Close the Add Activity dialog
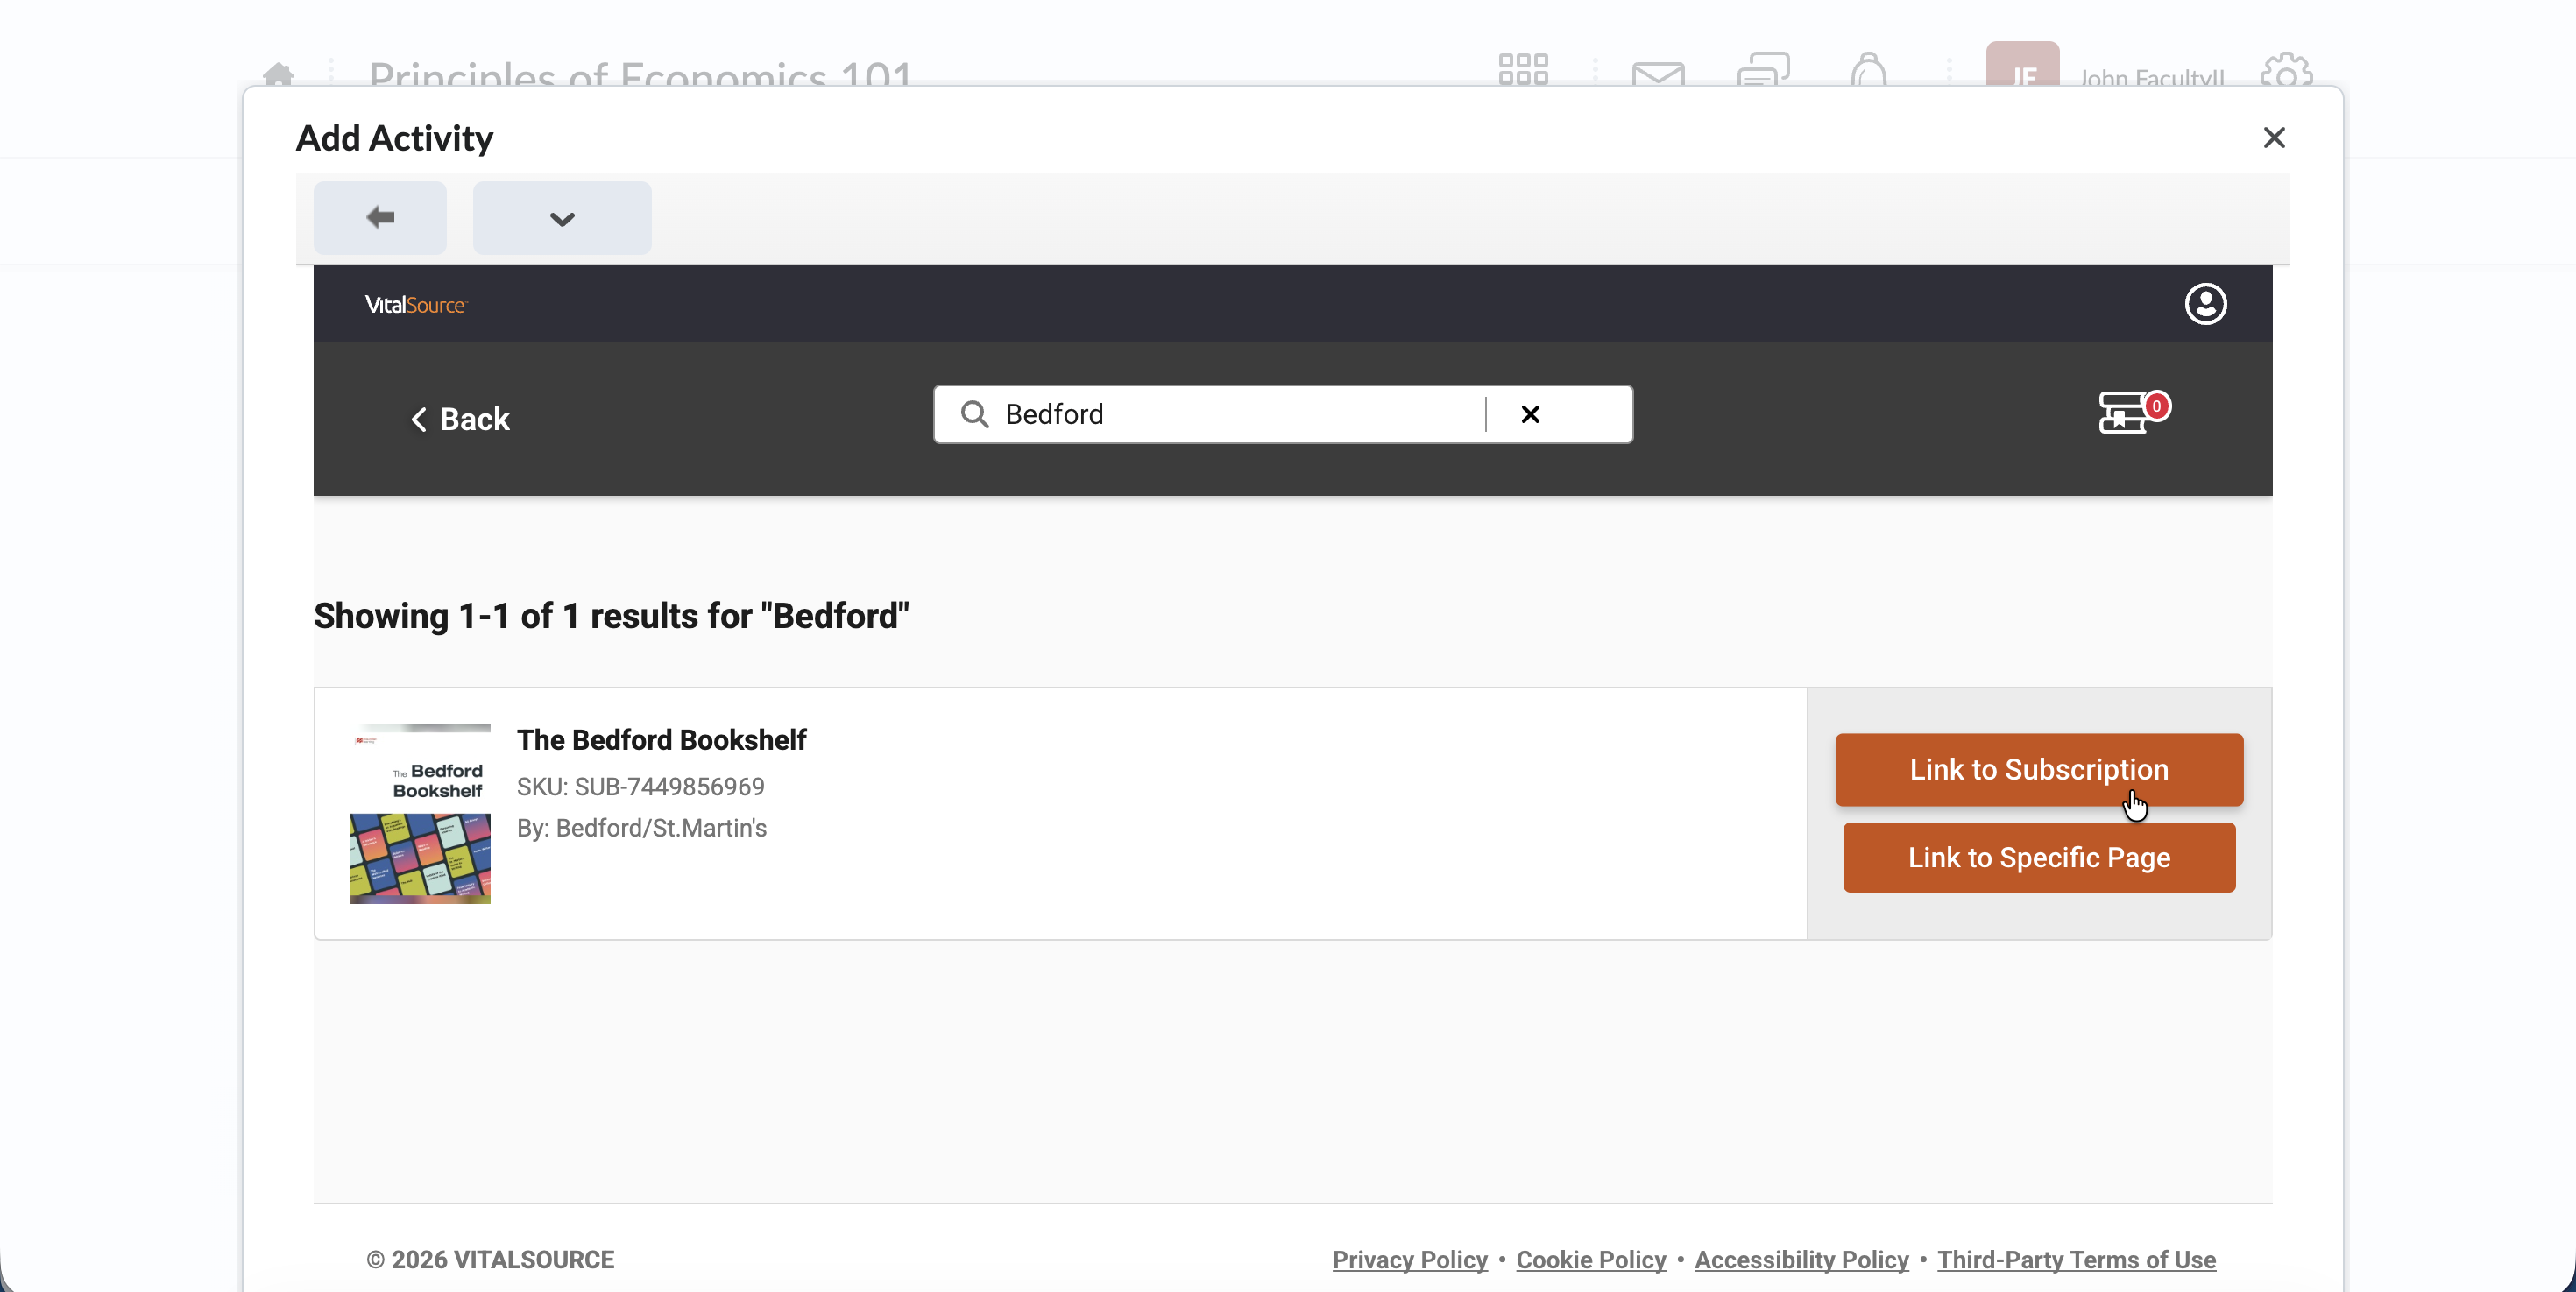The image size is (2576, 1292). point(2274,138)
